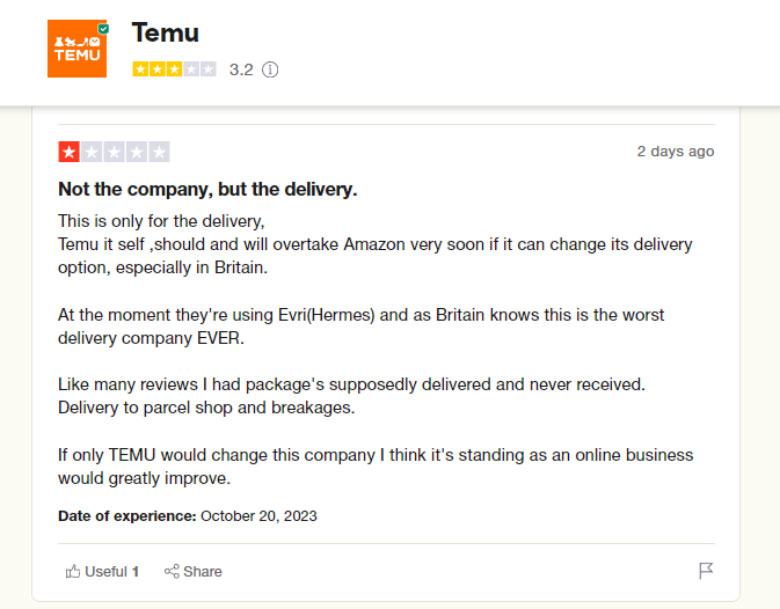Viewport: 780px width, 609px height.
Task: Click the paragraph mentioning Evri(Hermes)
Action: click(361, 326)
